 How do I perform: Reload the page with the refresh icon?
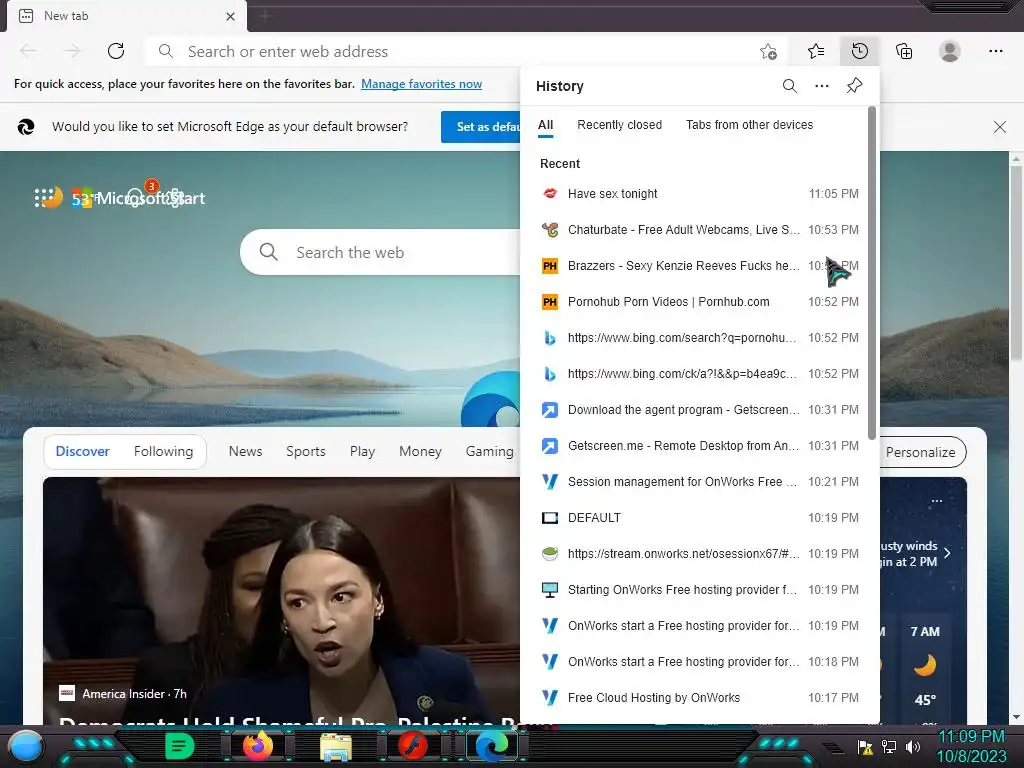(116, 51)
